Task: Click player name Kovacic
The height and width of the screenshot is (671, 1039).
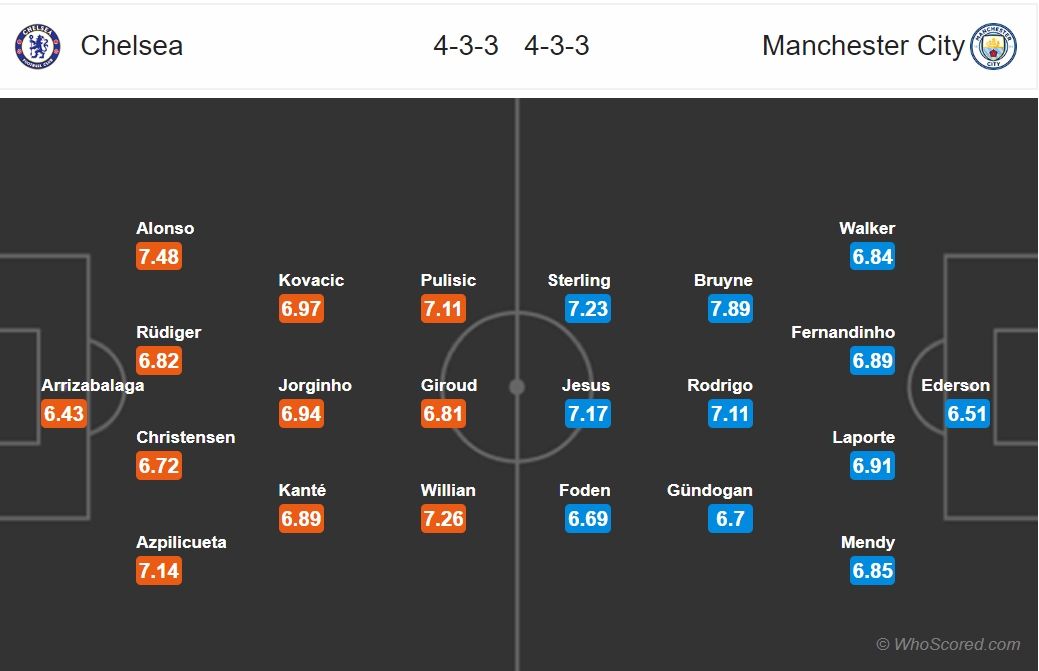Action: pos(311,280)
